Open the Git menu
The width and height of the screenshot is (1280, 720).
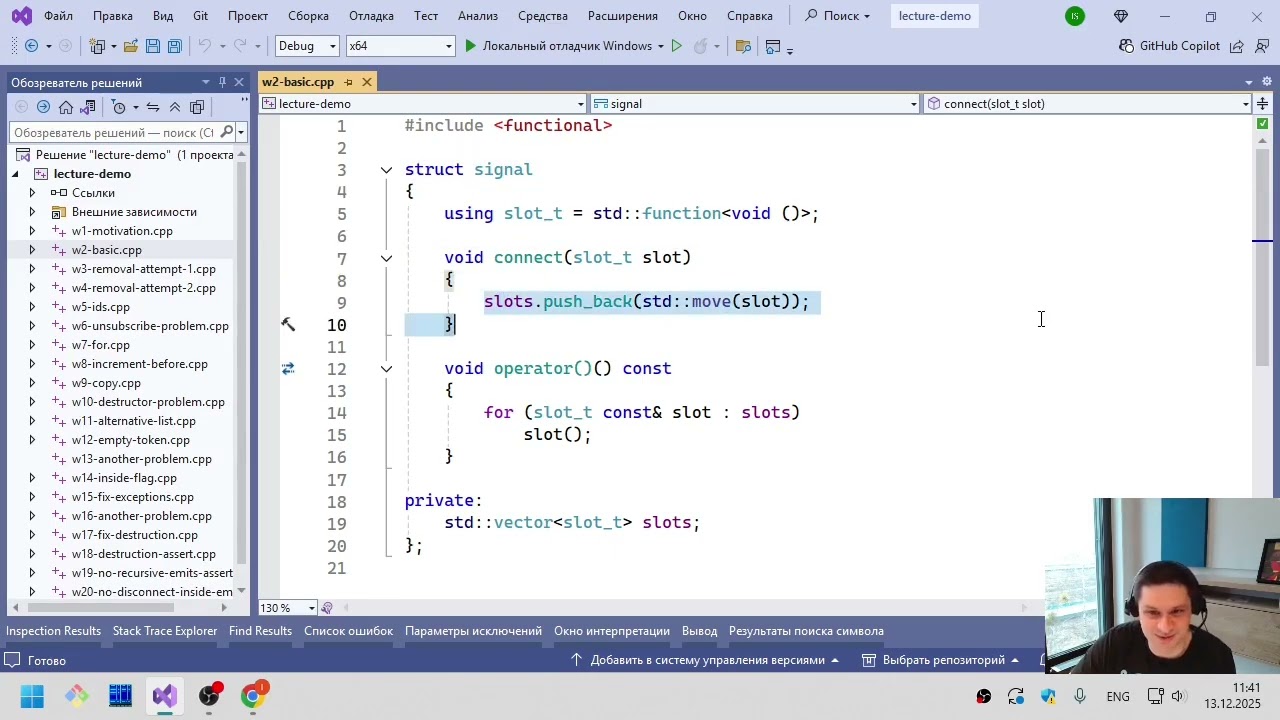[201, 16]
